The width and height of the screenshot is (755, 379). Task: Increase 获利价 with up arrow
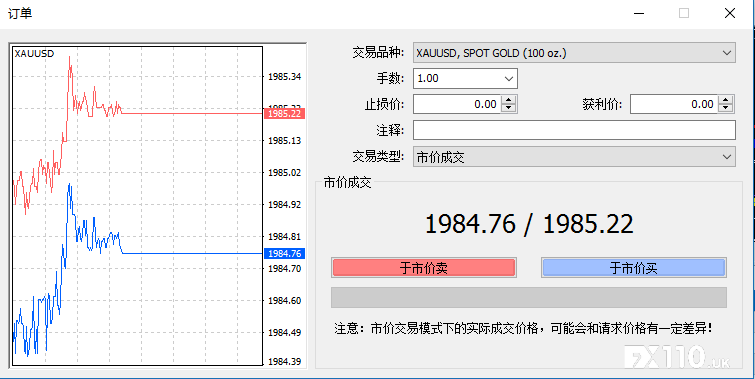(x=726, y=100)
